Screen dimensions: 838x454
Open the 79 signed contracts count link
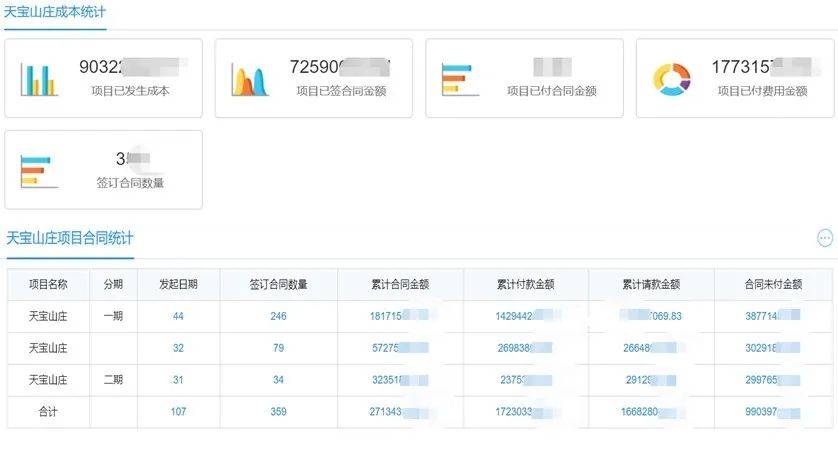pos(278,348)
